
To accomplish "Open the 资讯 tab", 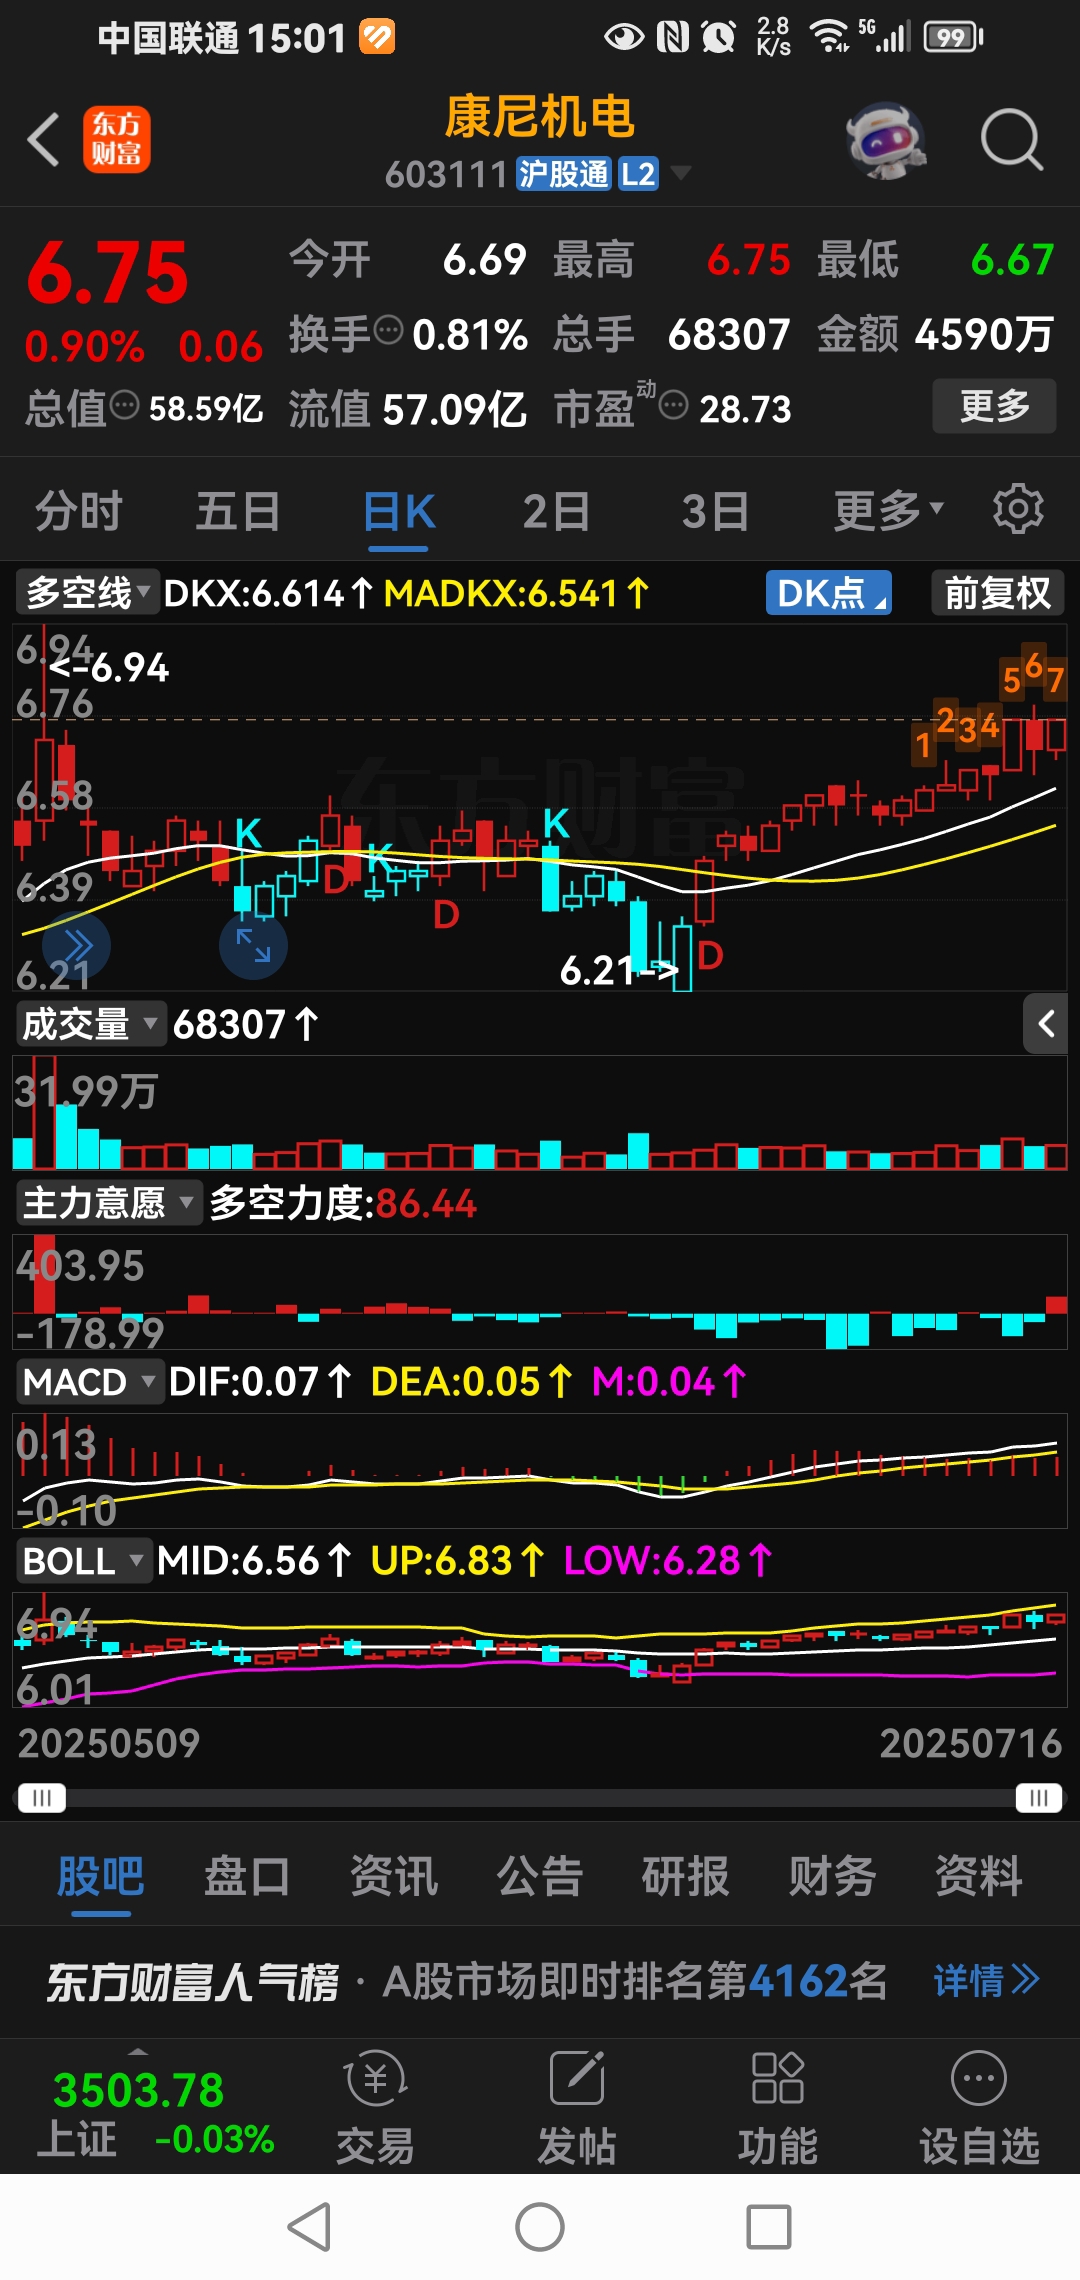I will [394, 1875].
